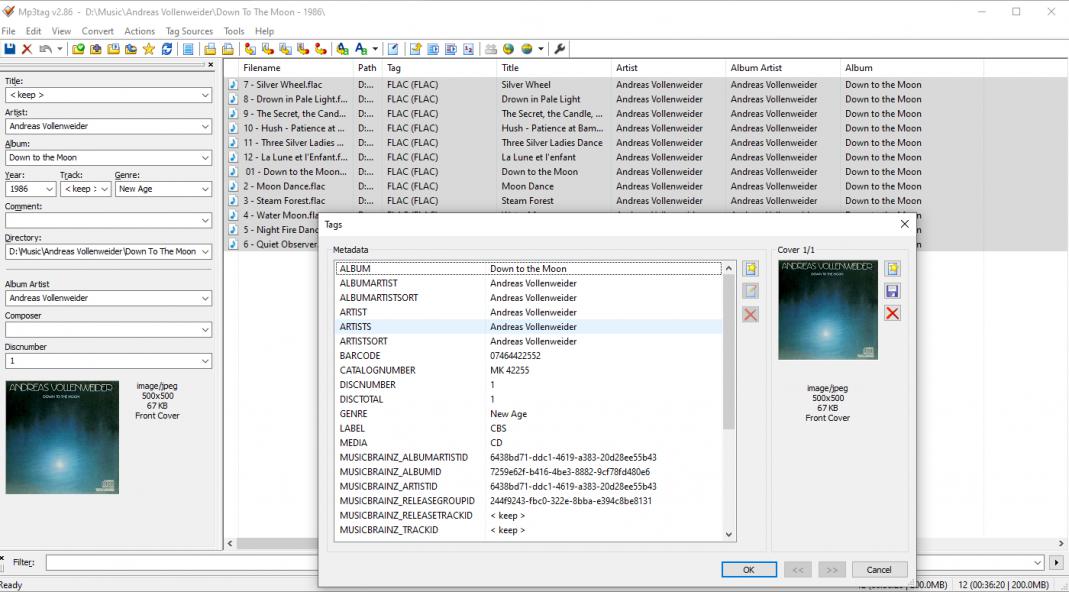Image resolution: width=1069 pixels, height=592 pixels.
Task: Click the save cover floppy icon in the Tags dialog
Action: click(x=893, y=291)
